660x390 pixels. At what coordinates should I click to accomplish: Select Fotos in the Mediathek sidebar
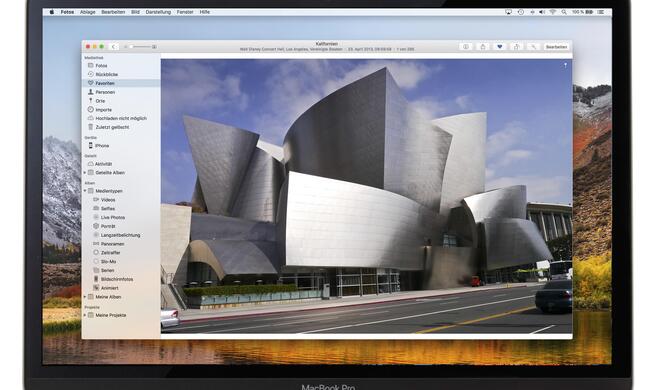point(121,66)
